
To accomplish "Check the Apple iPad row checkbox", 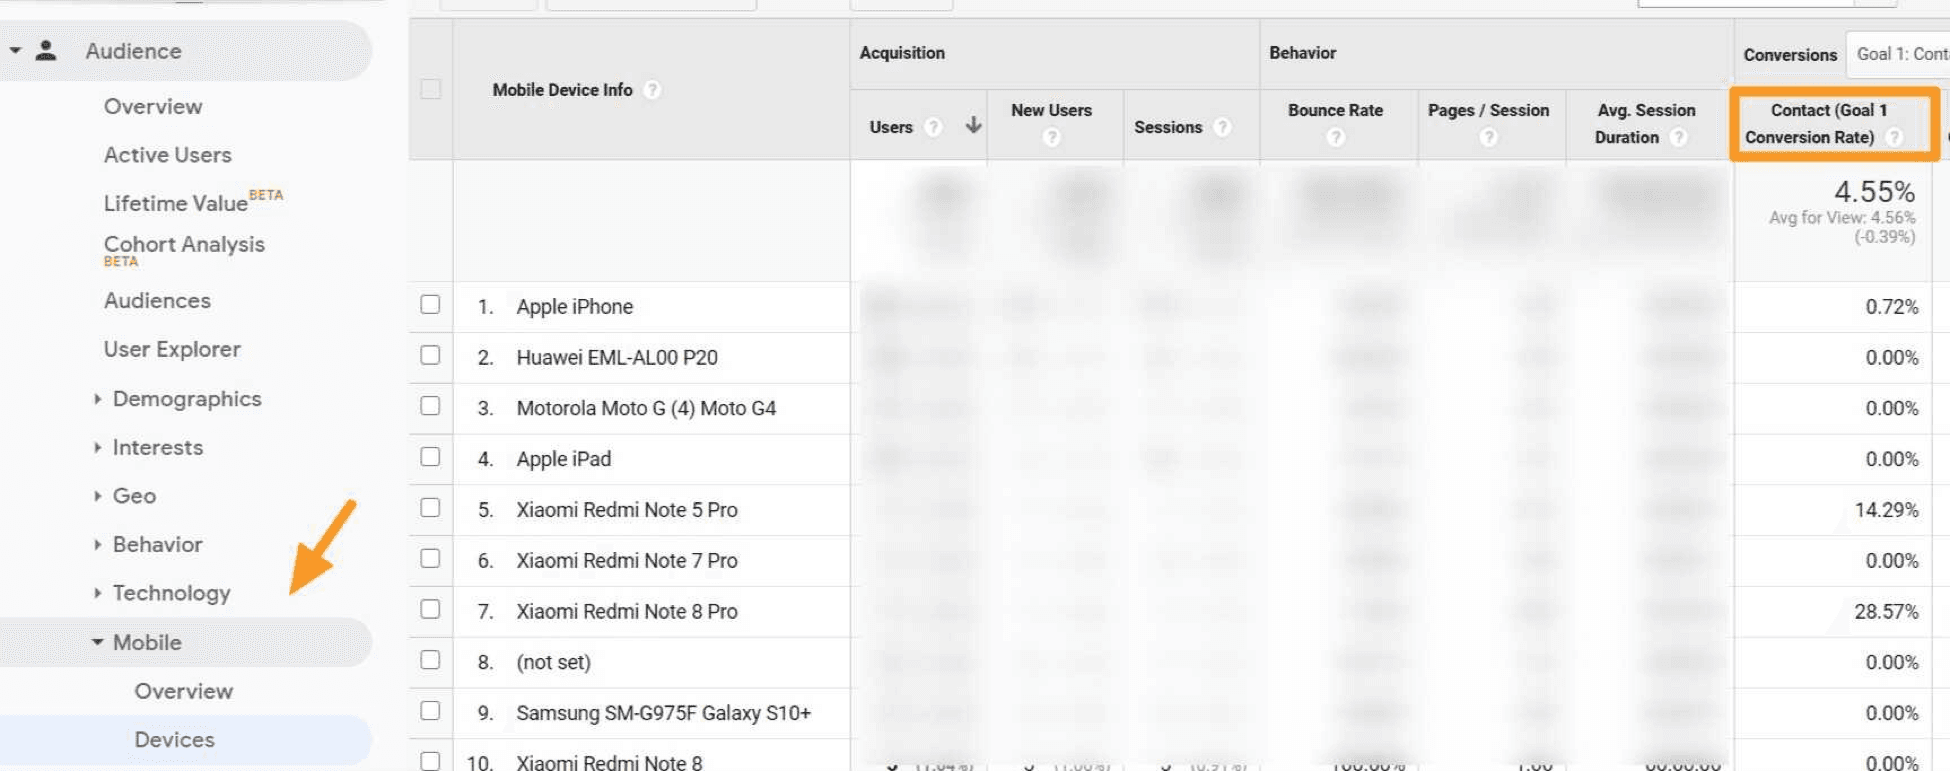I will point(430,457).
